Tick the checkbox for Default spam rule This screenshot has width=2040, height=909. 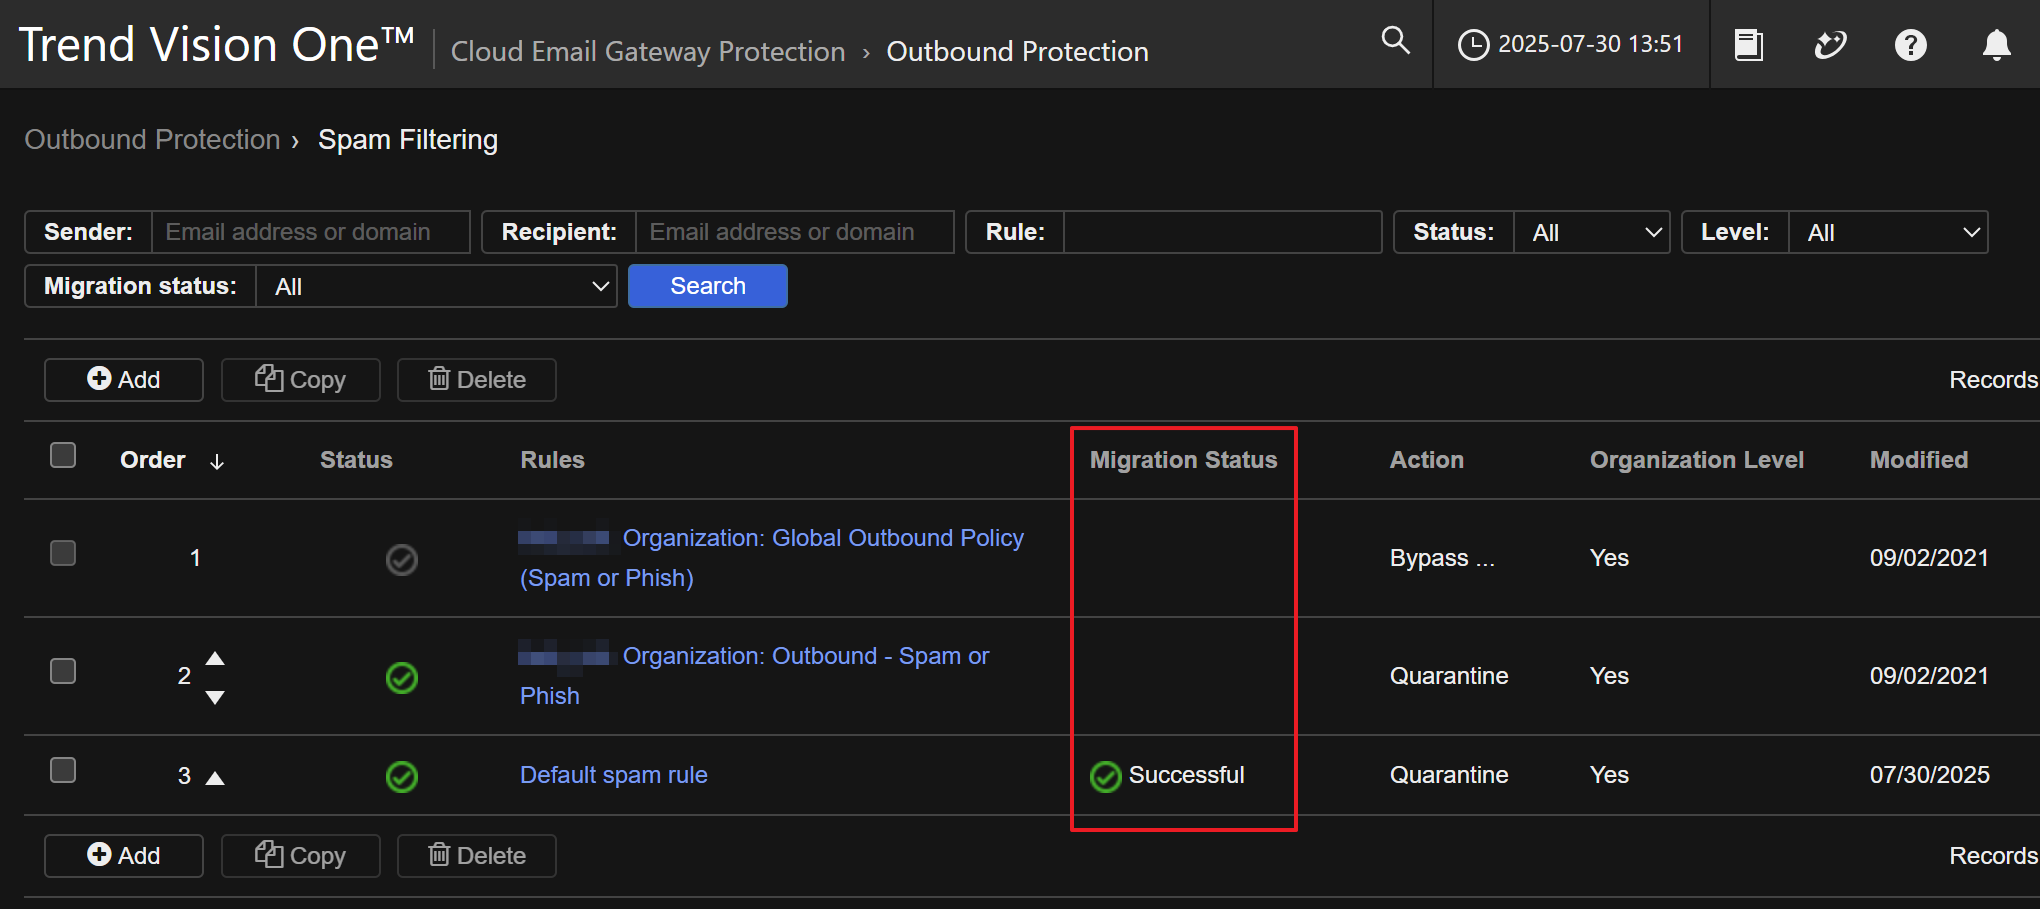click(63, 771)
